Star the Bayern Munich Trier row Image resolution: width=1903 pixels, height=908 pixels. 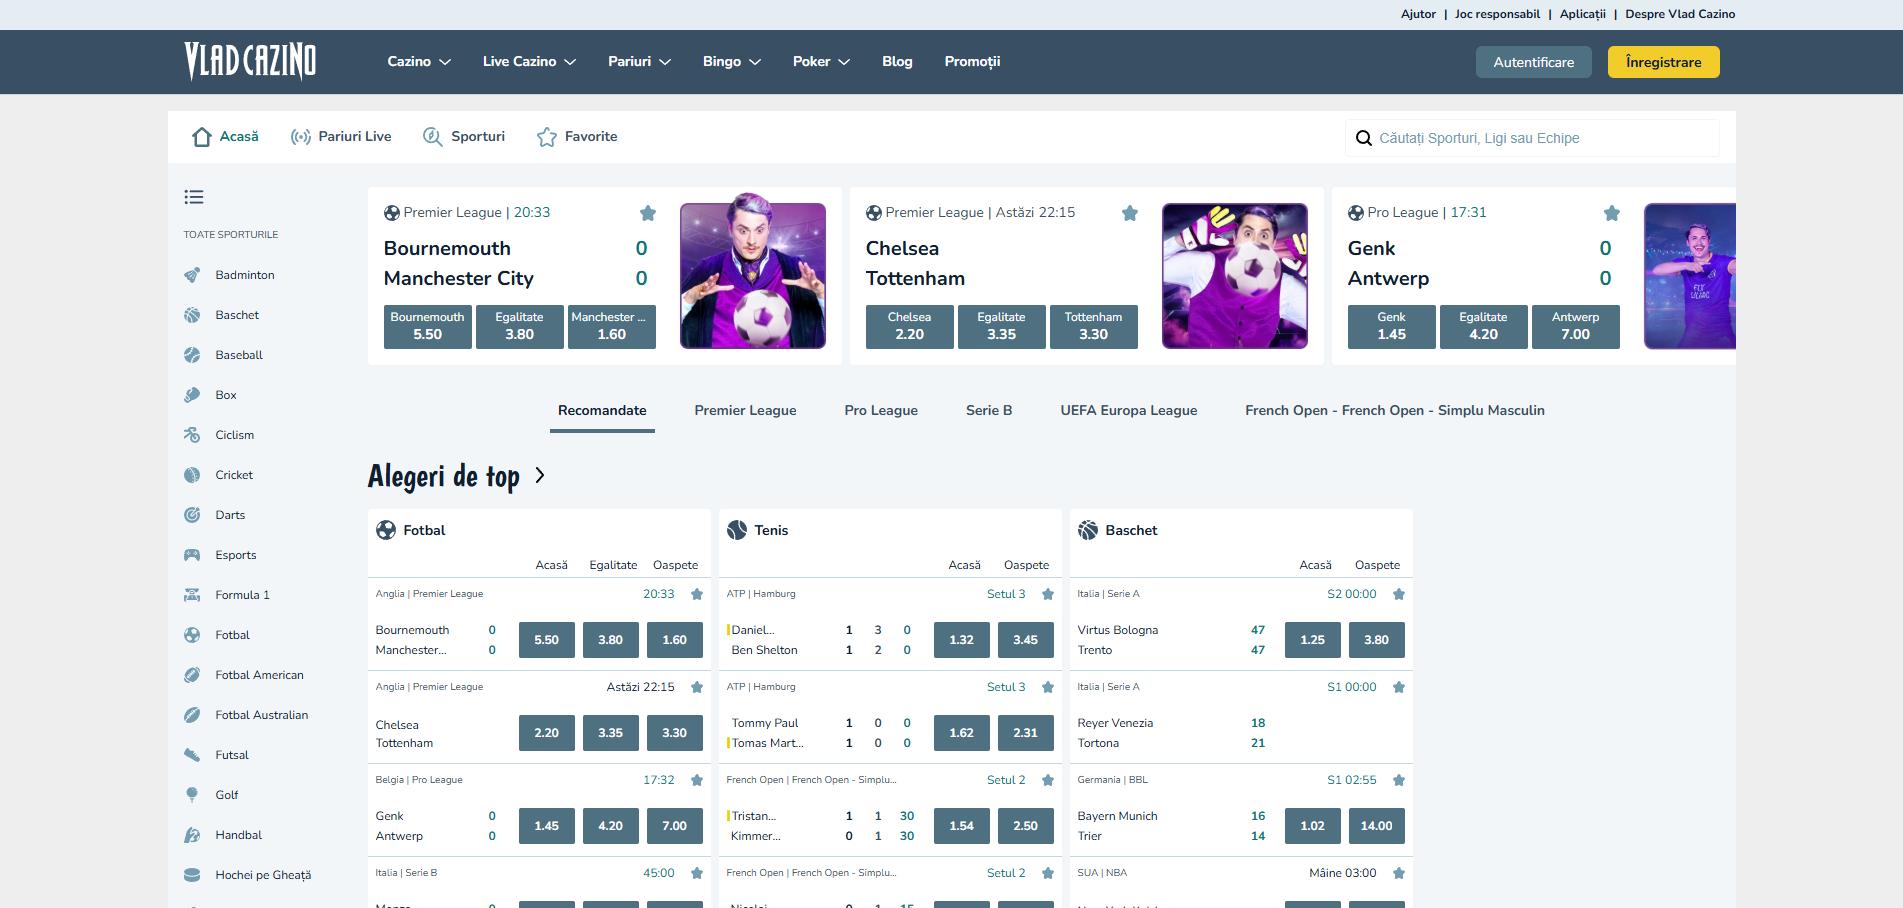1399,780
